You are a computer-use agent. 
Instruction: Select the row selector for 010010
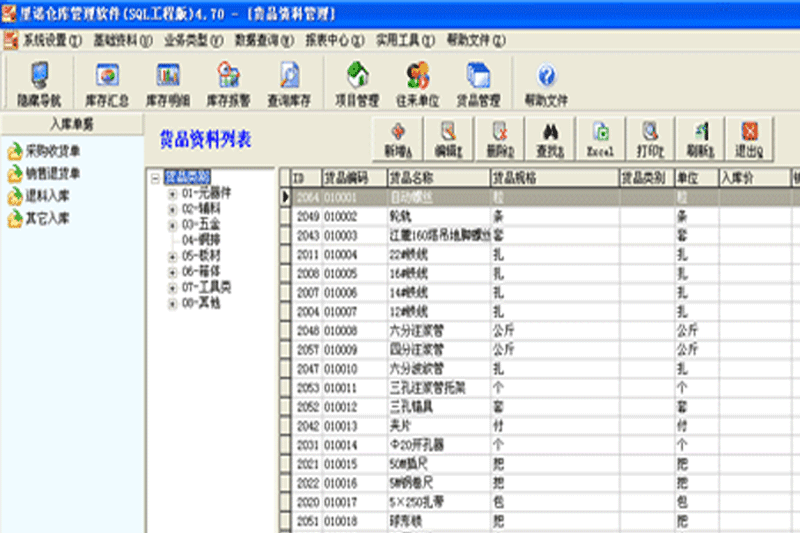click(285, 369)
